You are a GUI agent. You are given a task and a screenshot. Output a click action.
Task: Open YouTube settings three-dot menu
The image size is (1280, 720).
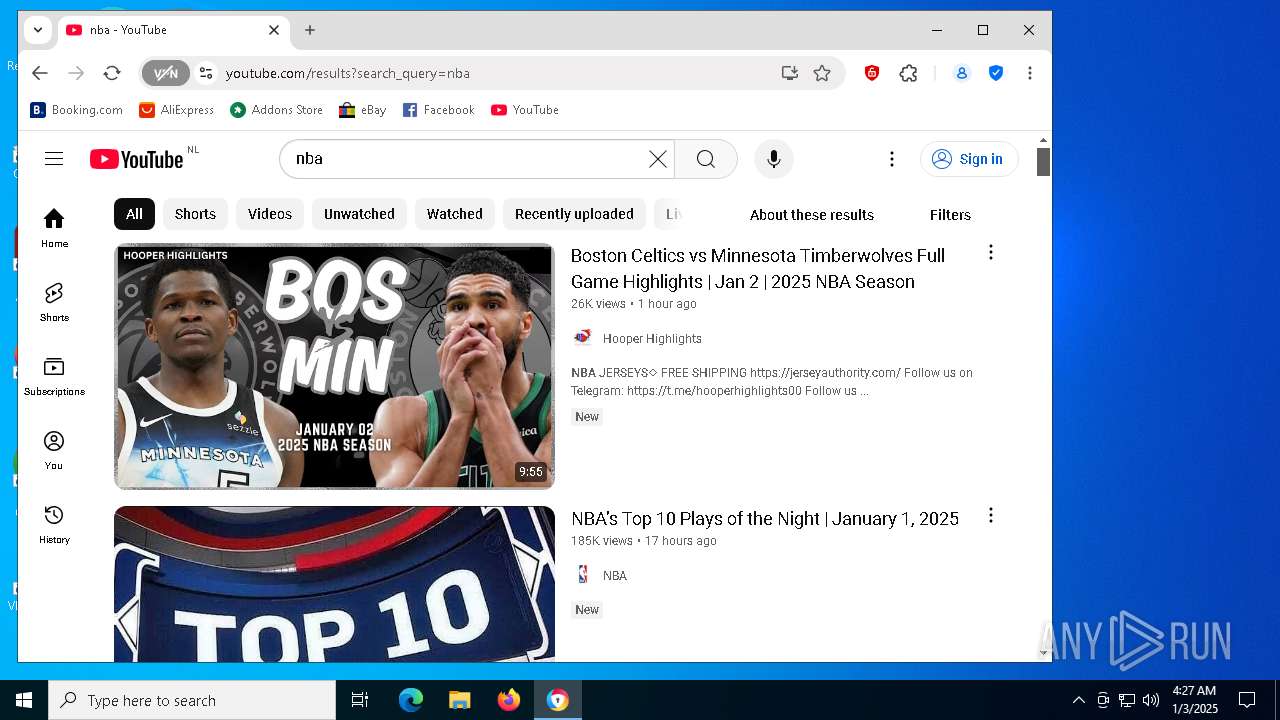[x=891, y=159]
